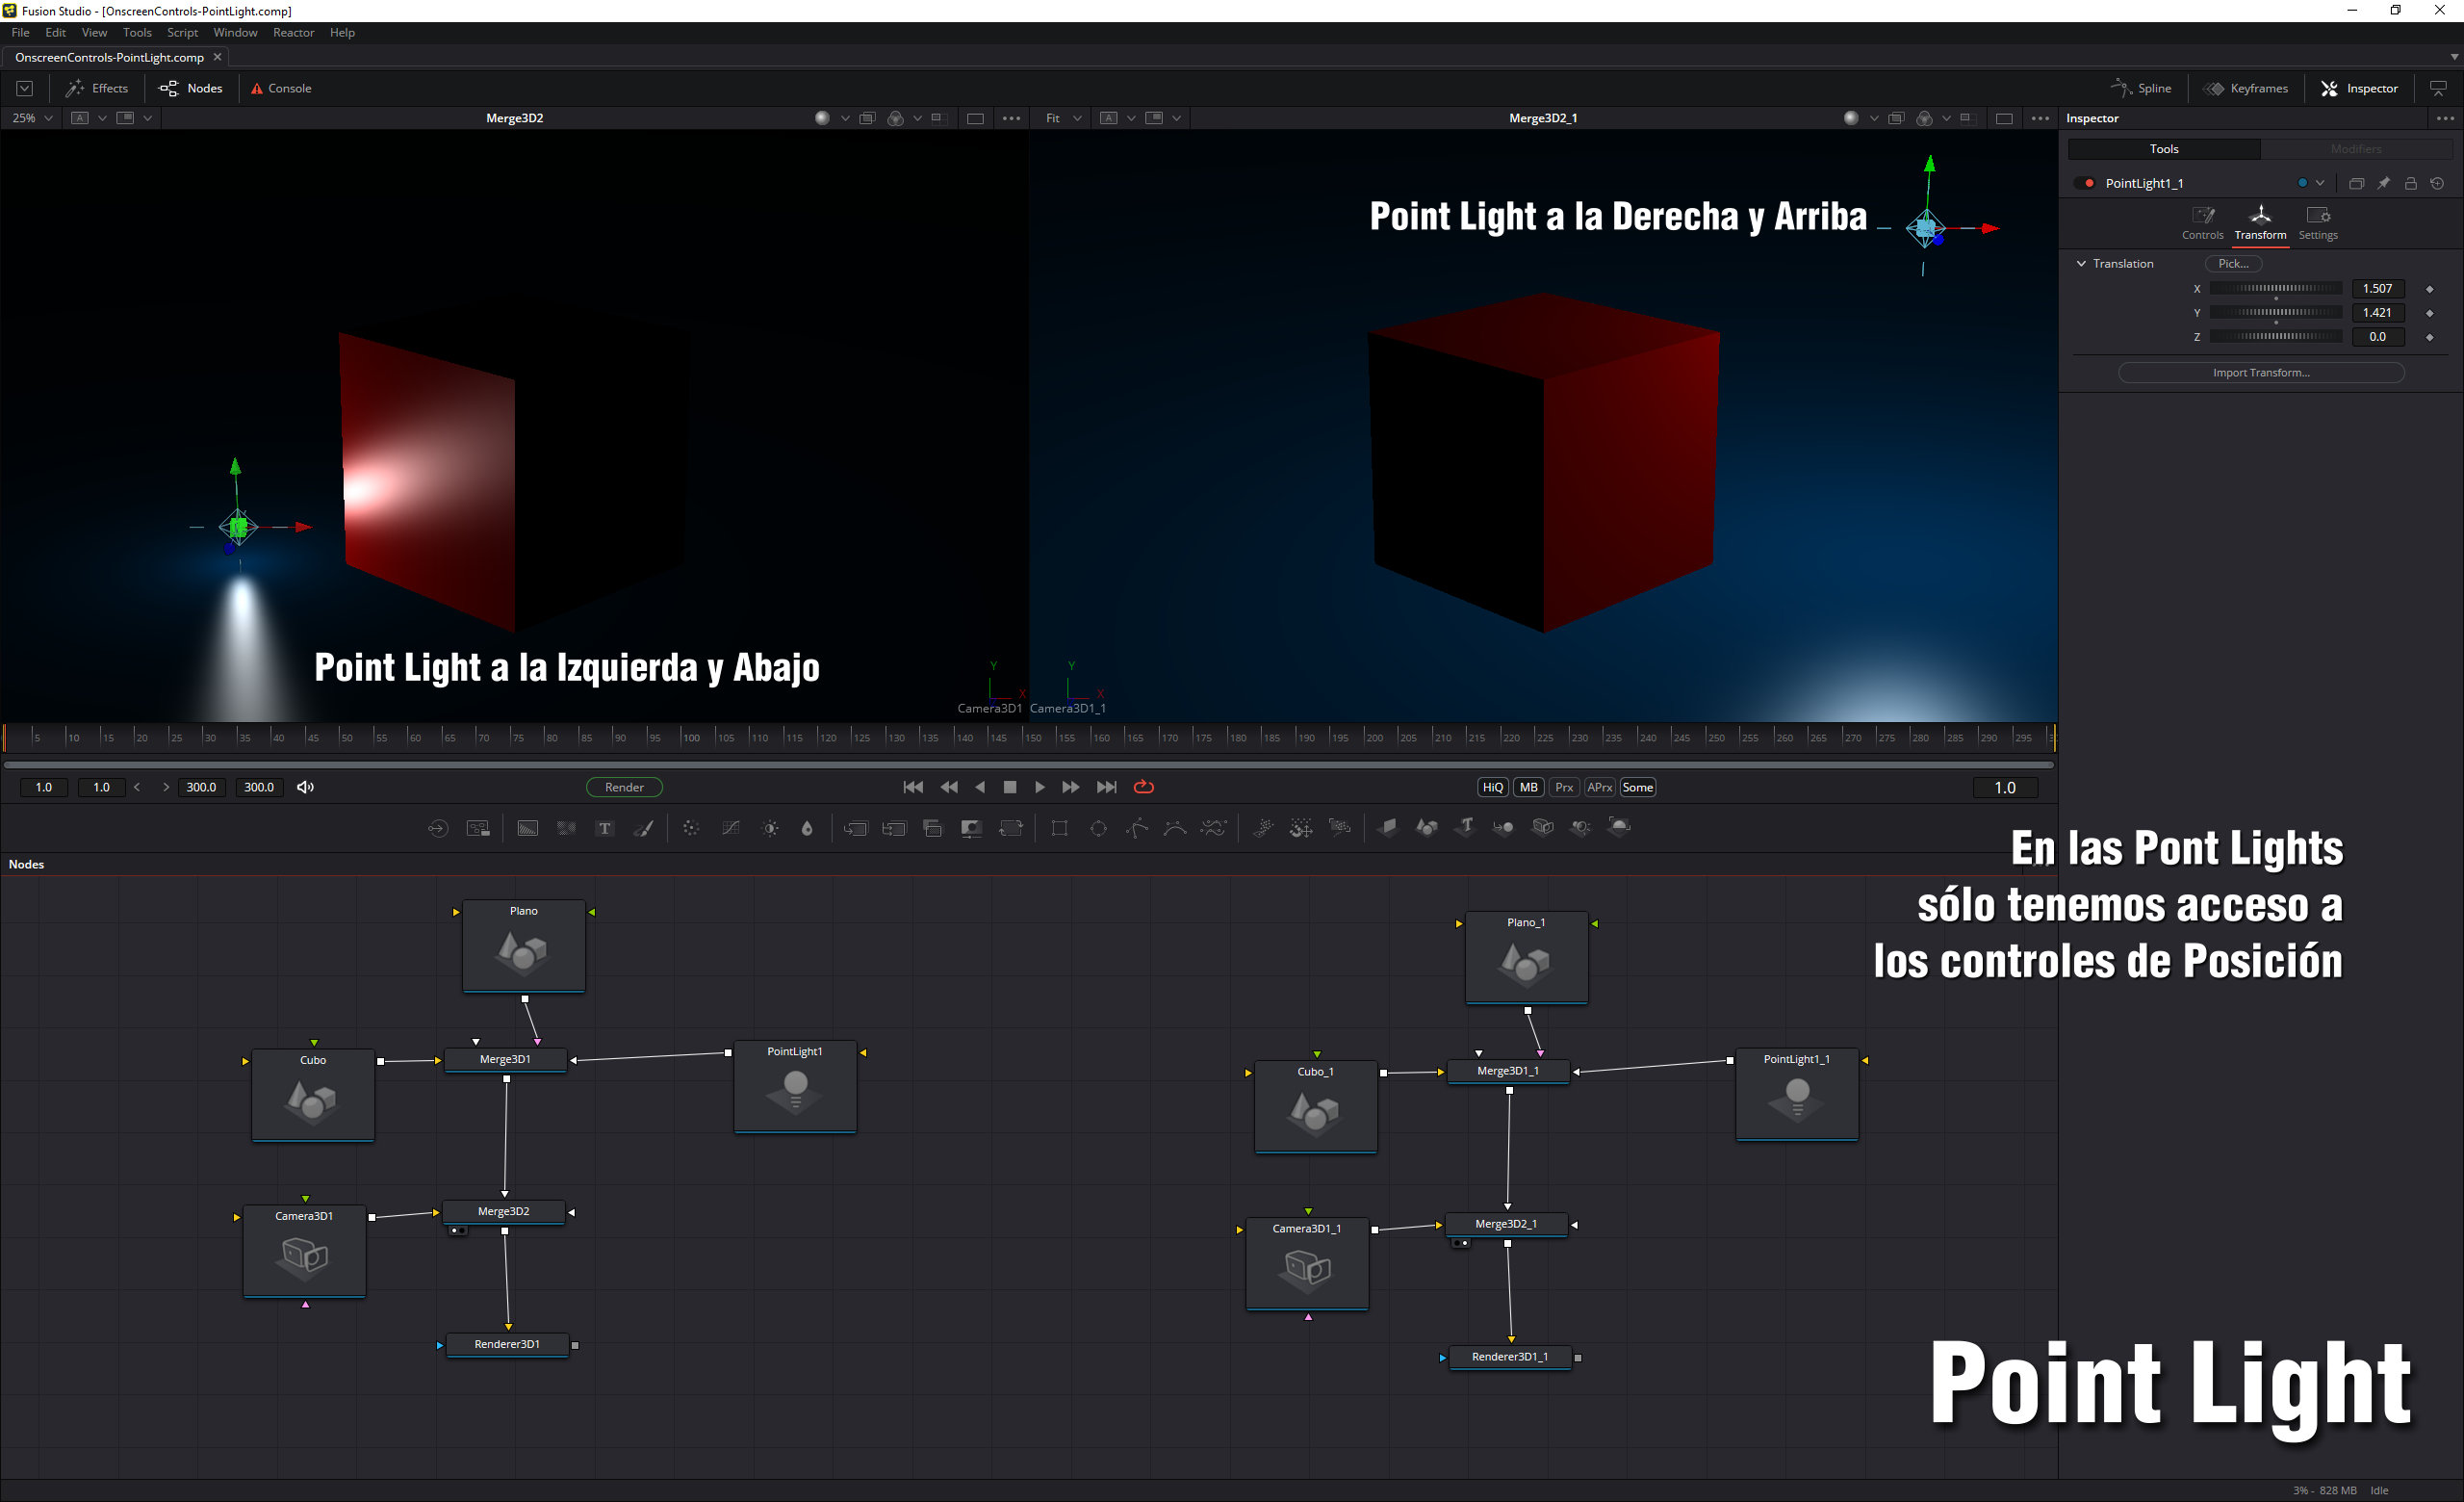The image size is (2464, 1502).
Task: Click the Ellipse mask tool icon
Action: 1098,828
